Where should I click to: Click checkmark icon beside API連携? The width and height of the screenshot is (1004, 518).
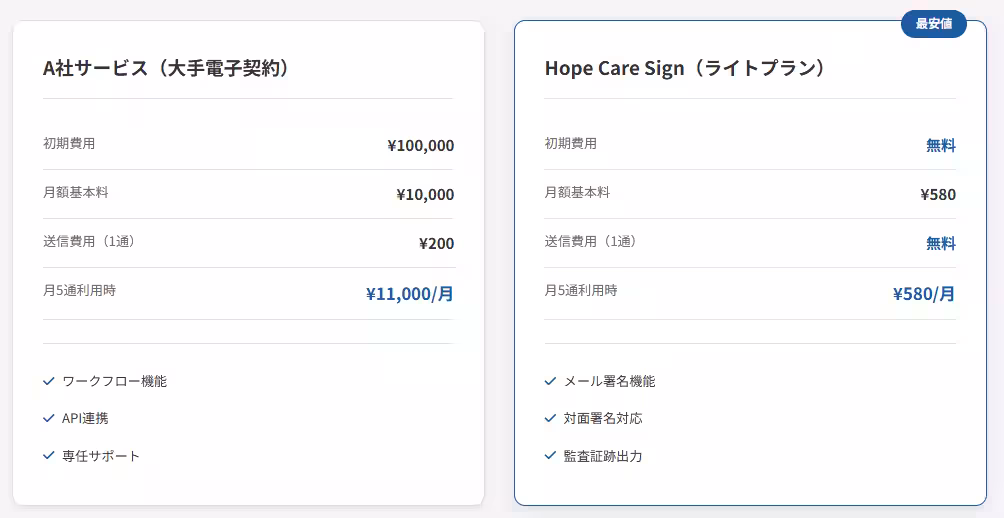click(x=49, y=418)
